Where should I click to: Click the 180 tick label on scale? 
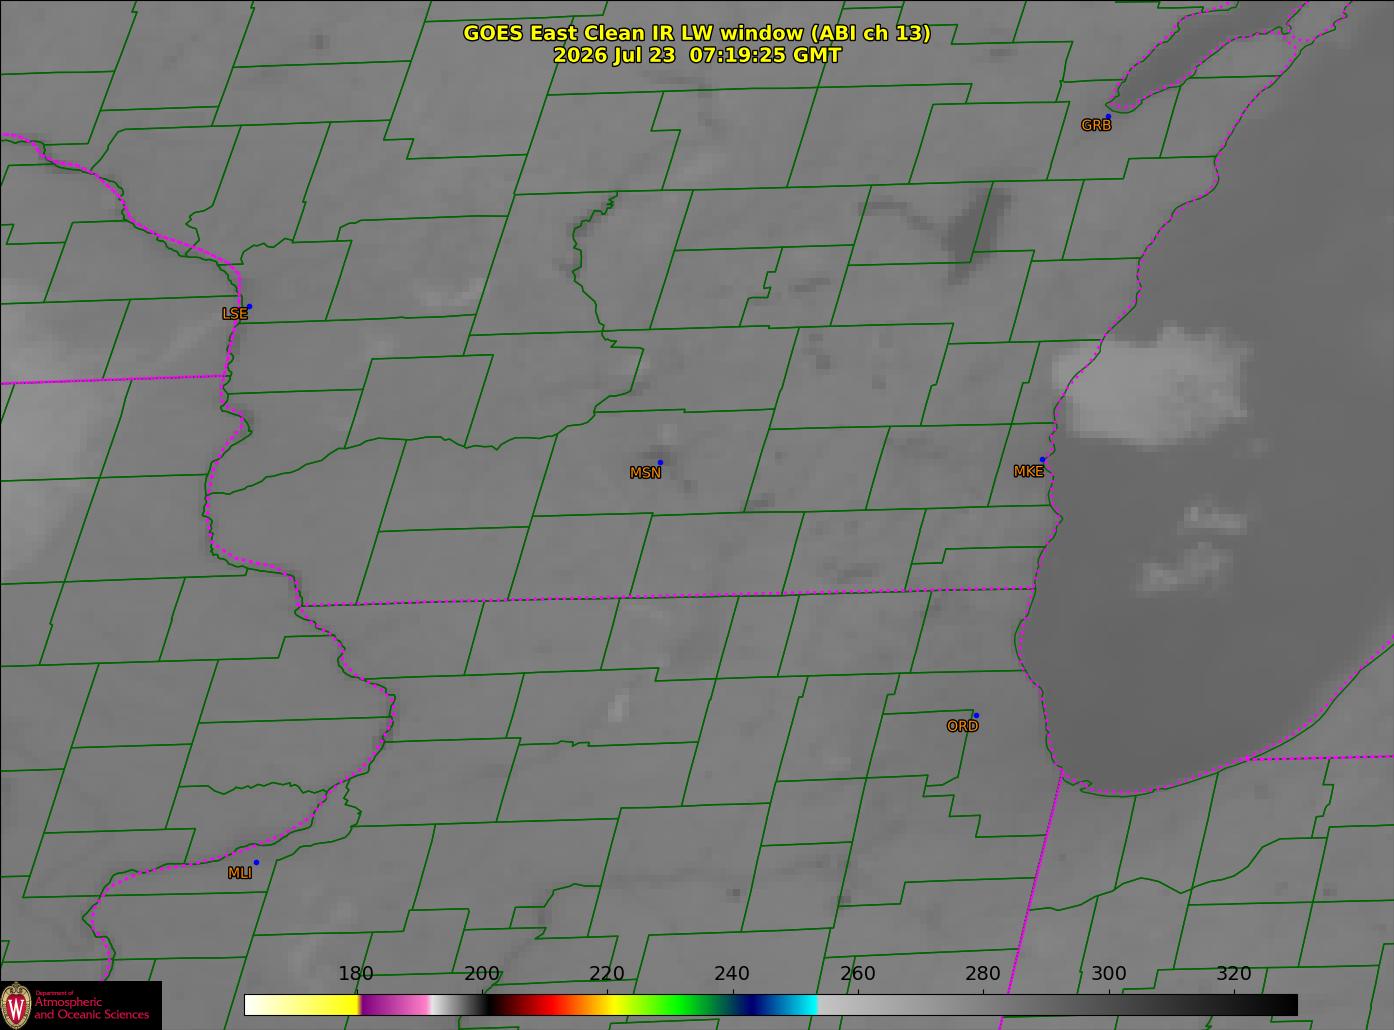pos(355,973)
